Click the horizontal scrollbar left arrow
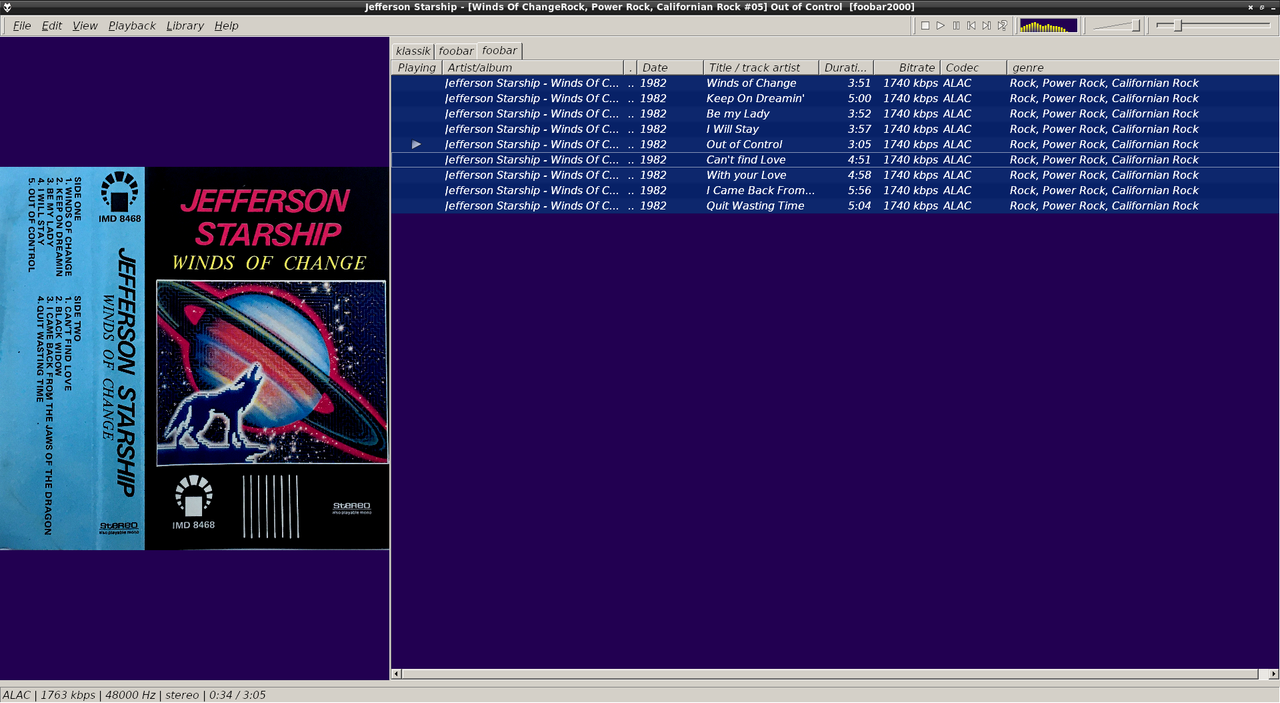Viewport: 1280px width, 703px height. 396,674
